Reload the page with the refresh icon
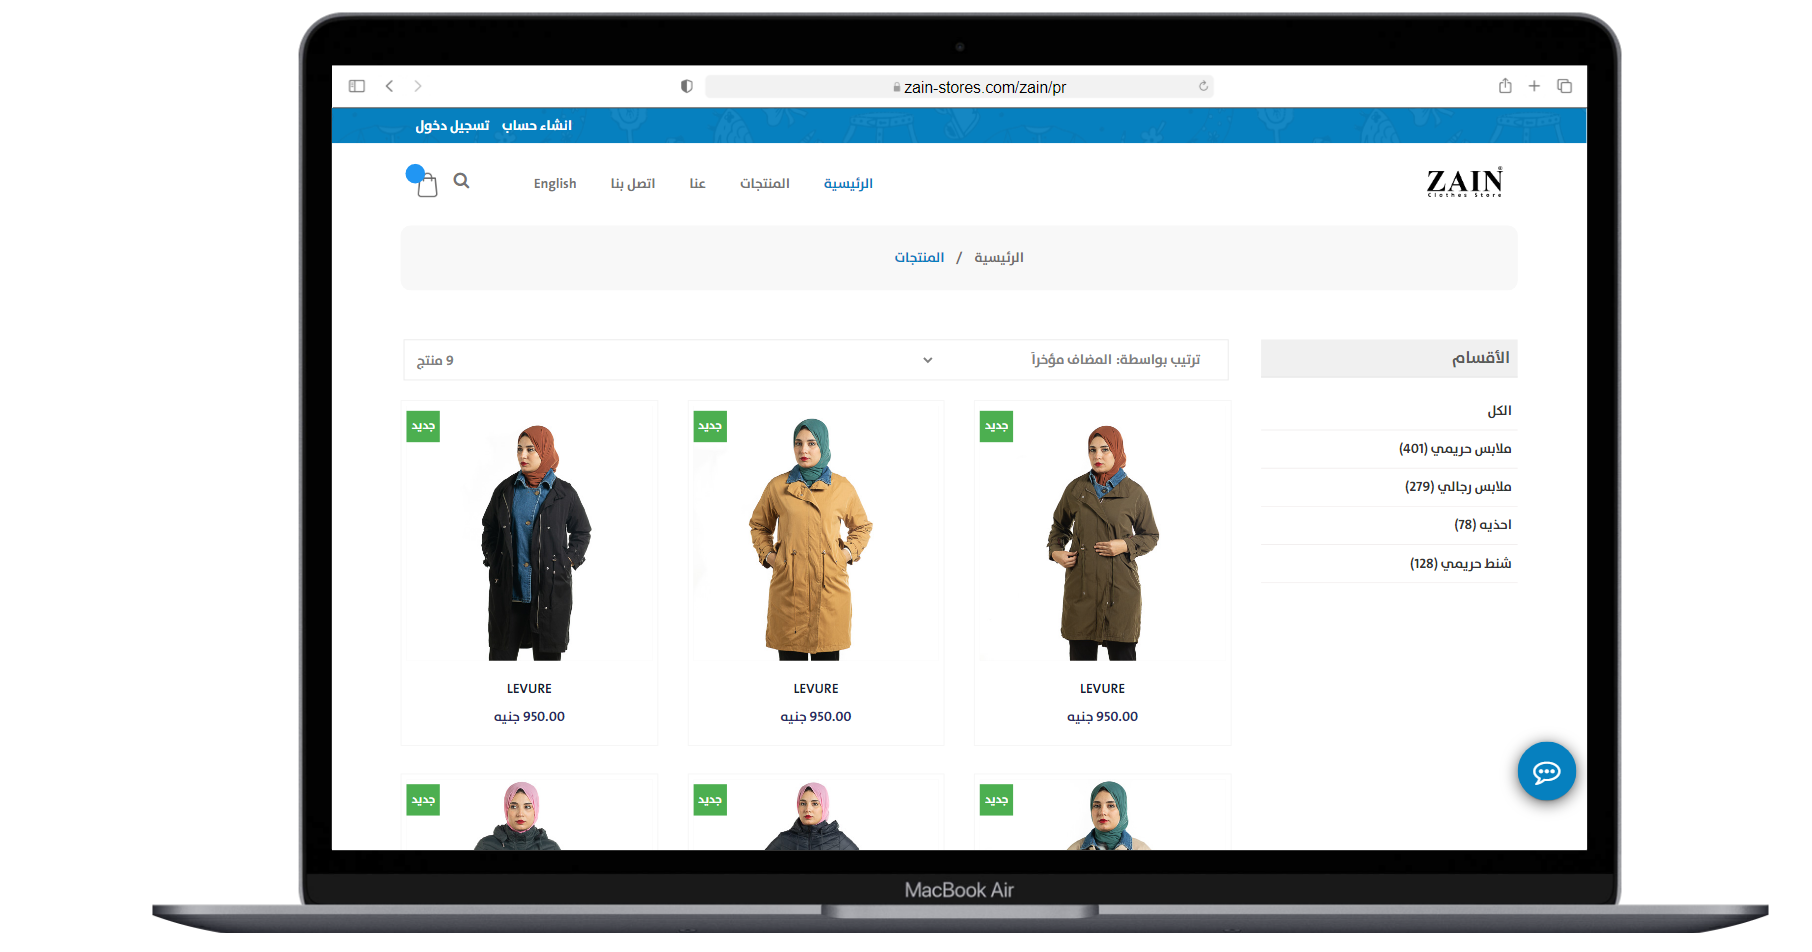This screenshot has height=952, width=1812. point(1203,86)
